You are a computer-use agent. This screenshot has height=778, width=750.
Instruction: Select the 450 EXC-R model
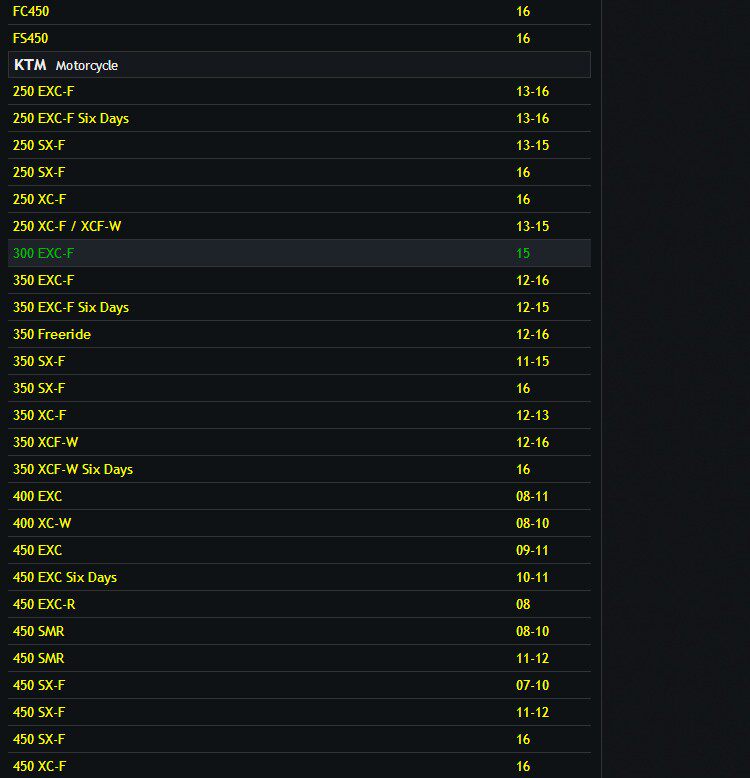pyautogui.click(x=43, y=604)
